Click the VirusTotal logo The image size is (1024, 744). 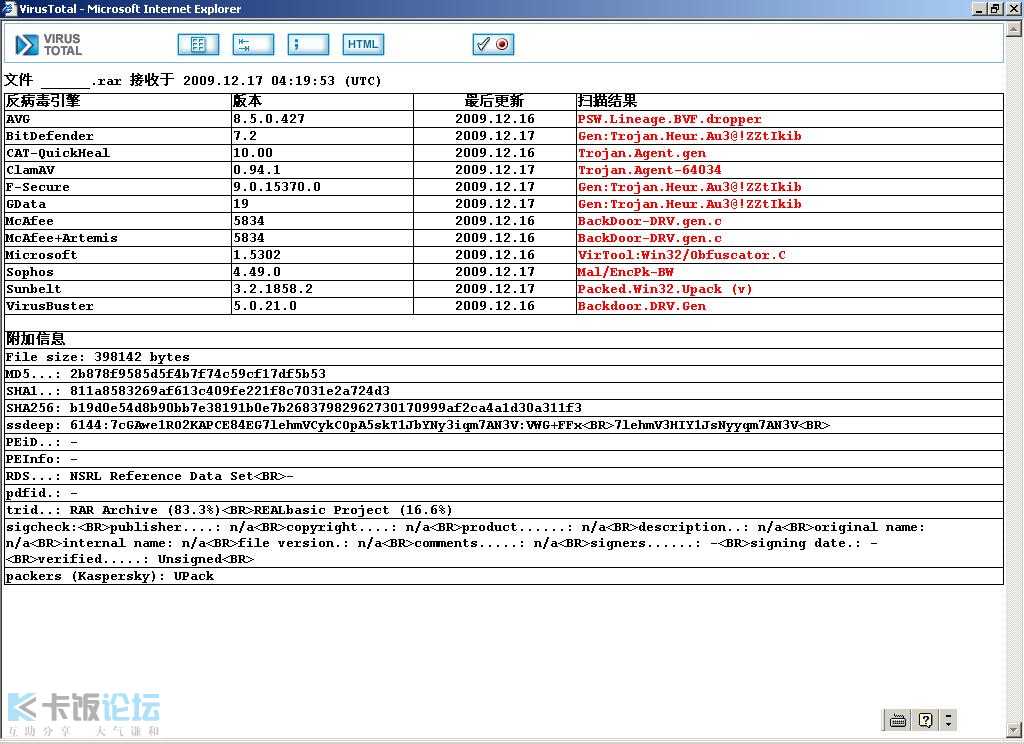tap(48, 44)
